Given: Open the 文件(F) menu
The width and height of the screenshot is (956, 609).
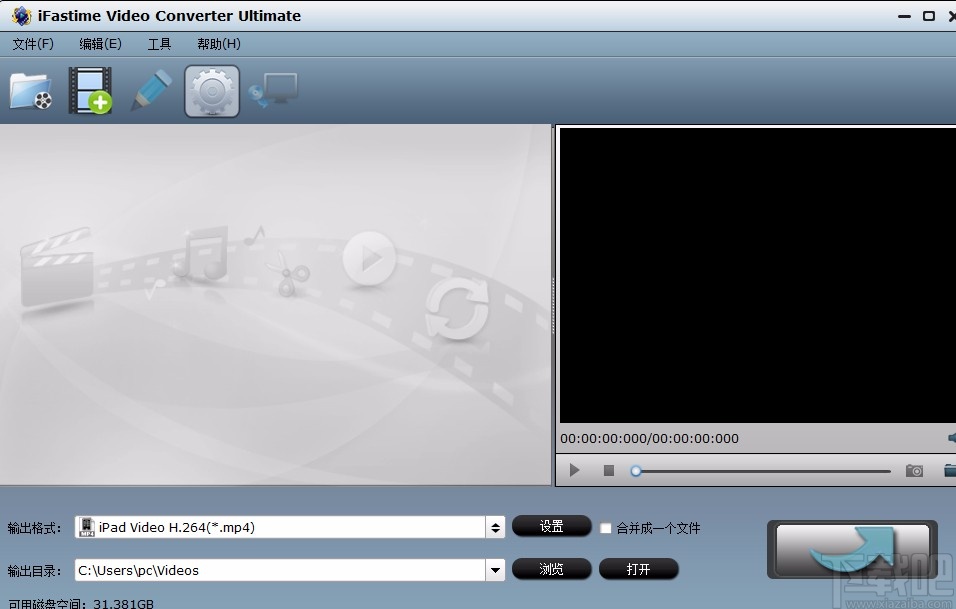Looking at the screenshot, I should [32, 44].
